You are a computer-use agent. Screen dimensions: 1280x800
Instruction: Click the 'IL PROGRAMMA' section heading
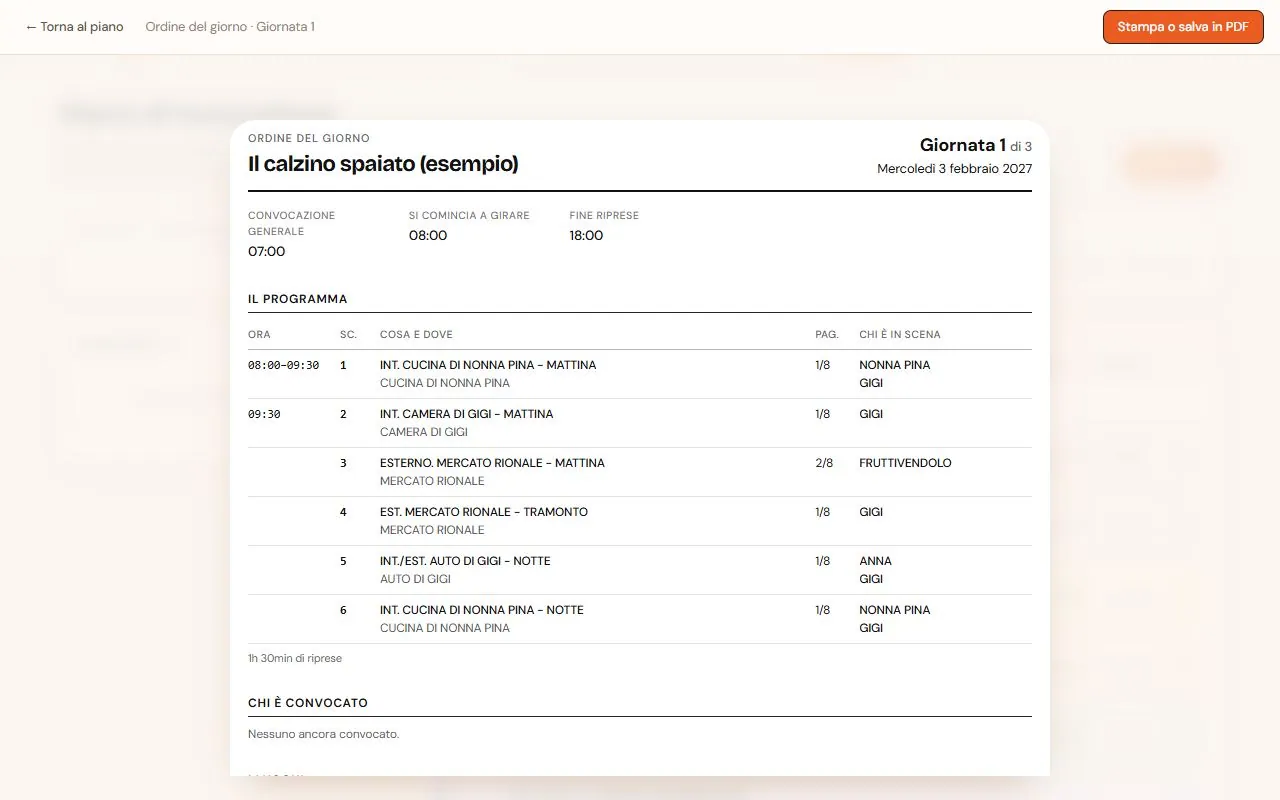298,299
